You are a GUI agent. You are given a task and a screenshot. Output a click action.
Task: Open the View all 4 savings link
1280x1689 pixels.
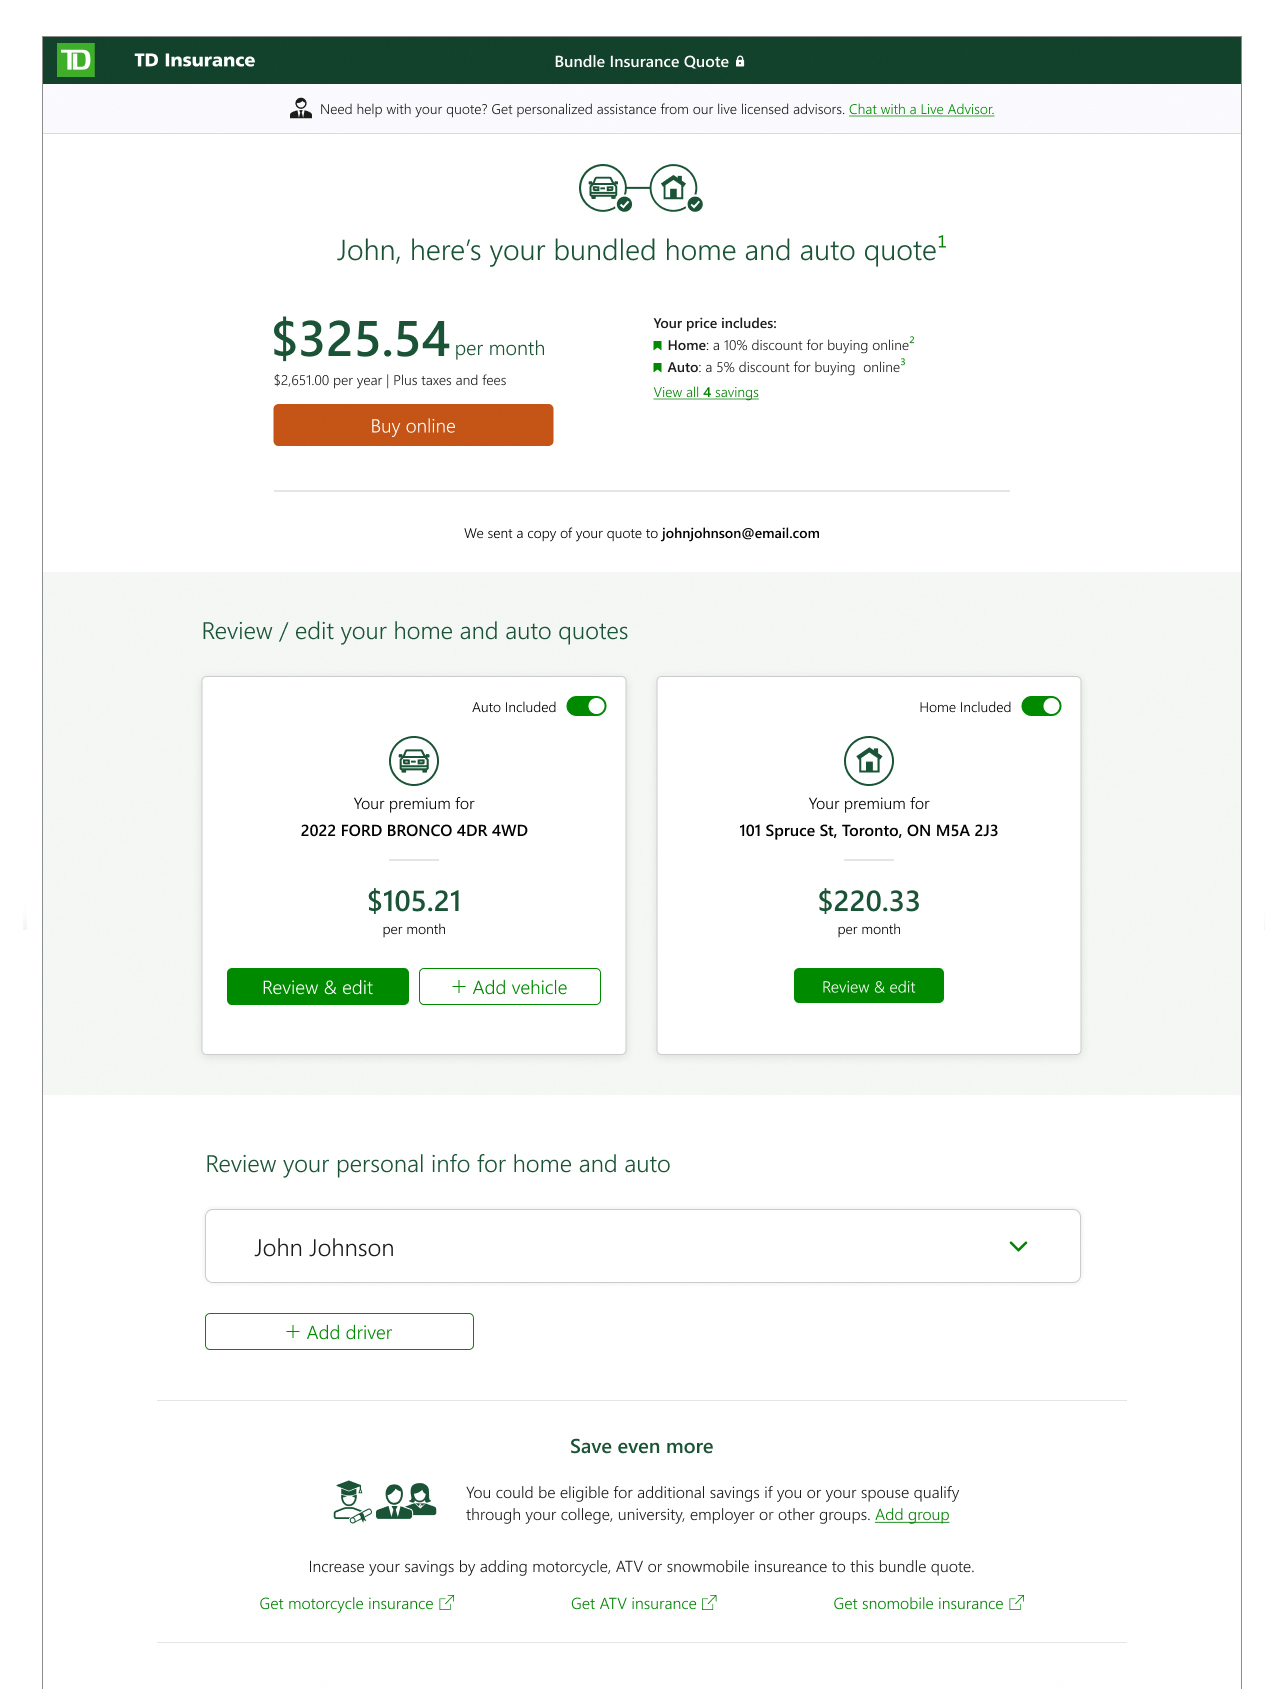point(706,392)
